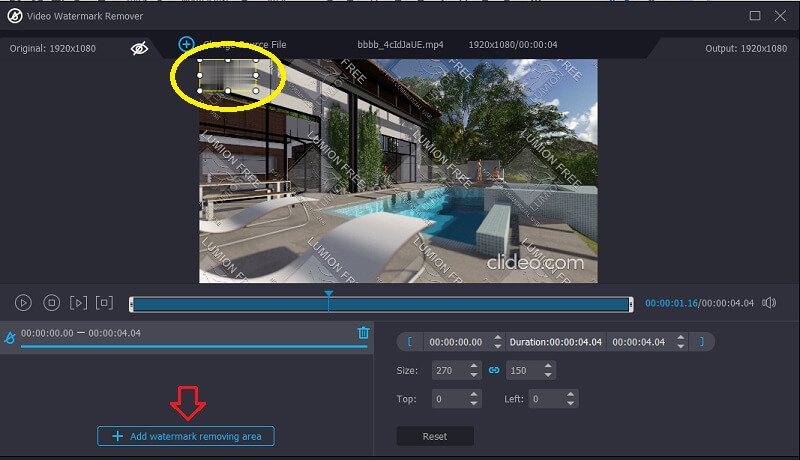Click inside the timeline progress bar
This screenshot has width=800, height=460.
tap(450, 304)
